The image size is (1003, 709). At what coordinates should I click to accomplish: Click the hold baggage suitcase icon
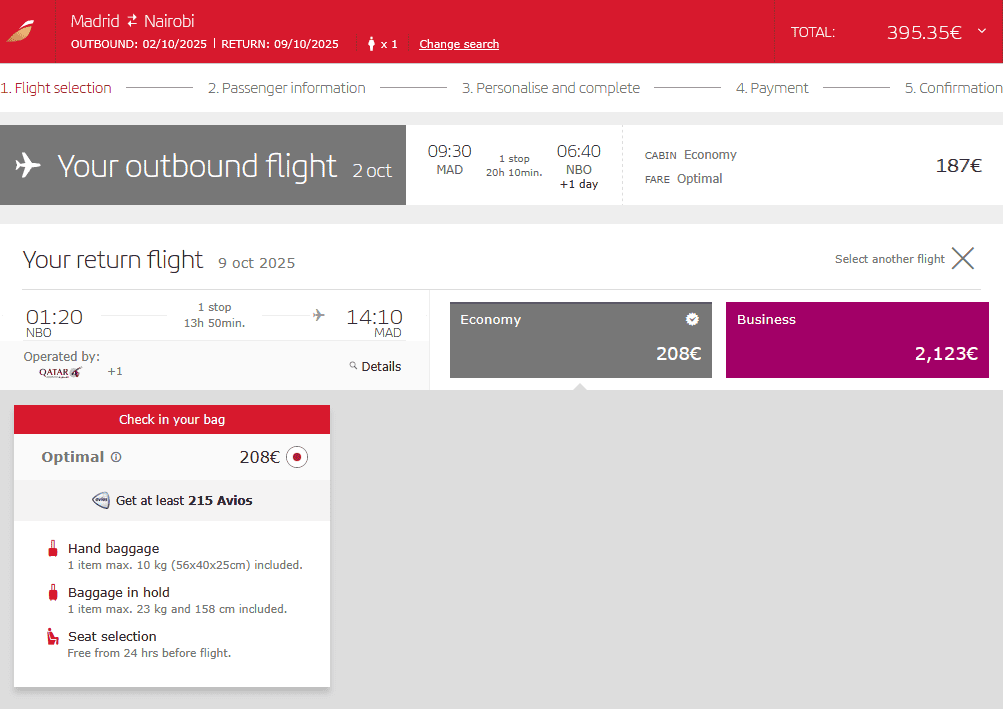pyautogui.click(x=53, y=593)
